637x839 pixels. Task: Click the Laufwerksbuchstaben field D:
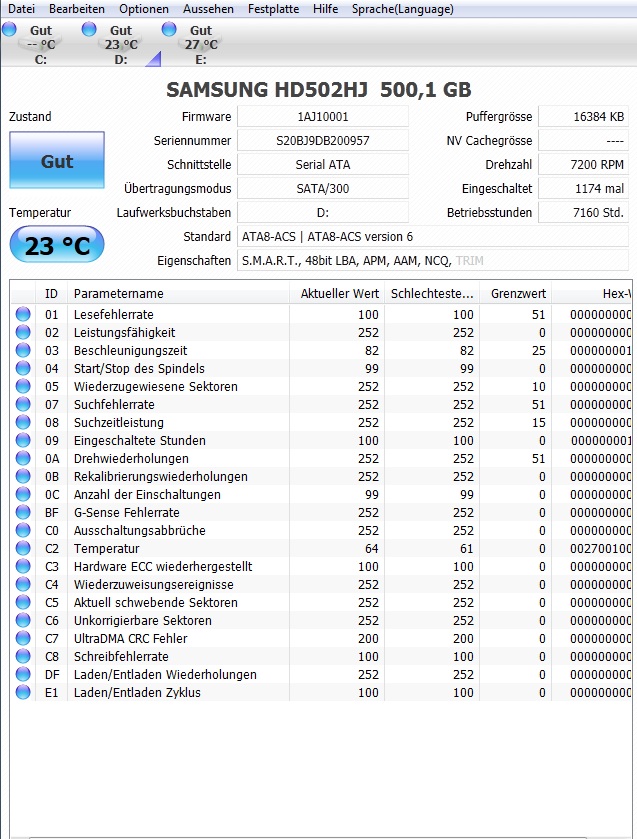point(323,212)
